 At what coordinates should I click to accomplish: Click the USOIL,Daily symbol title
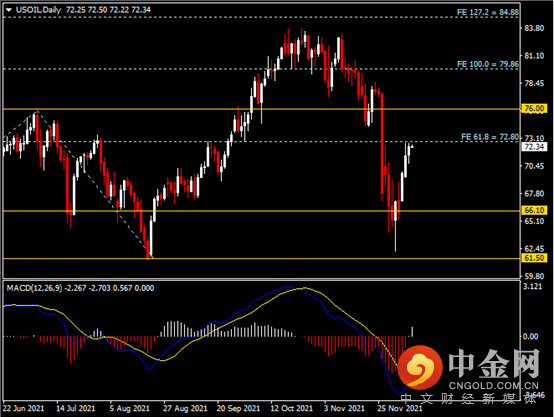pos(39,10)
